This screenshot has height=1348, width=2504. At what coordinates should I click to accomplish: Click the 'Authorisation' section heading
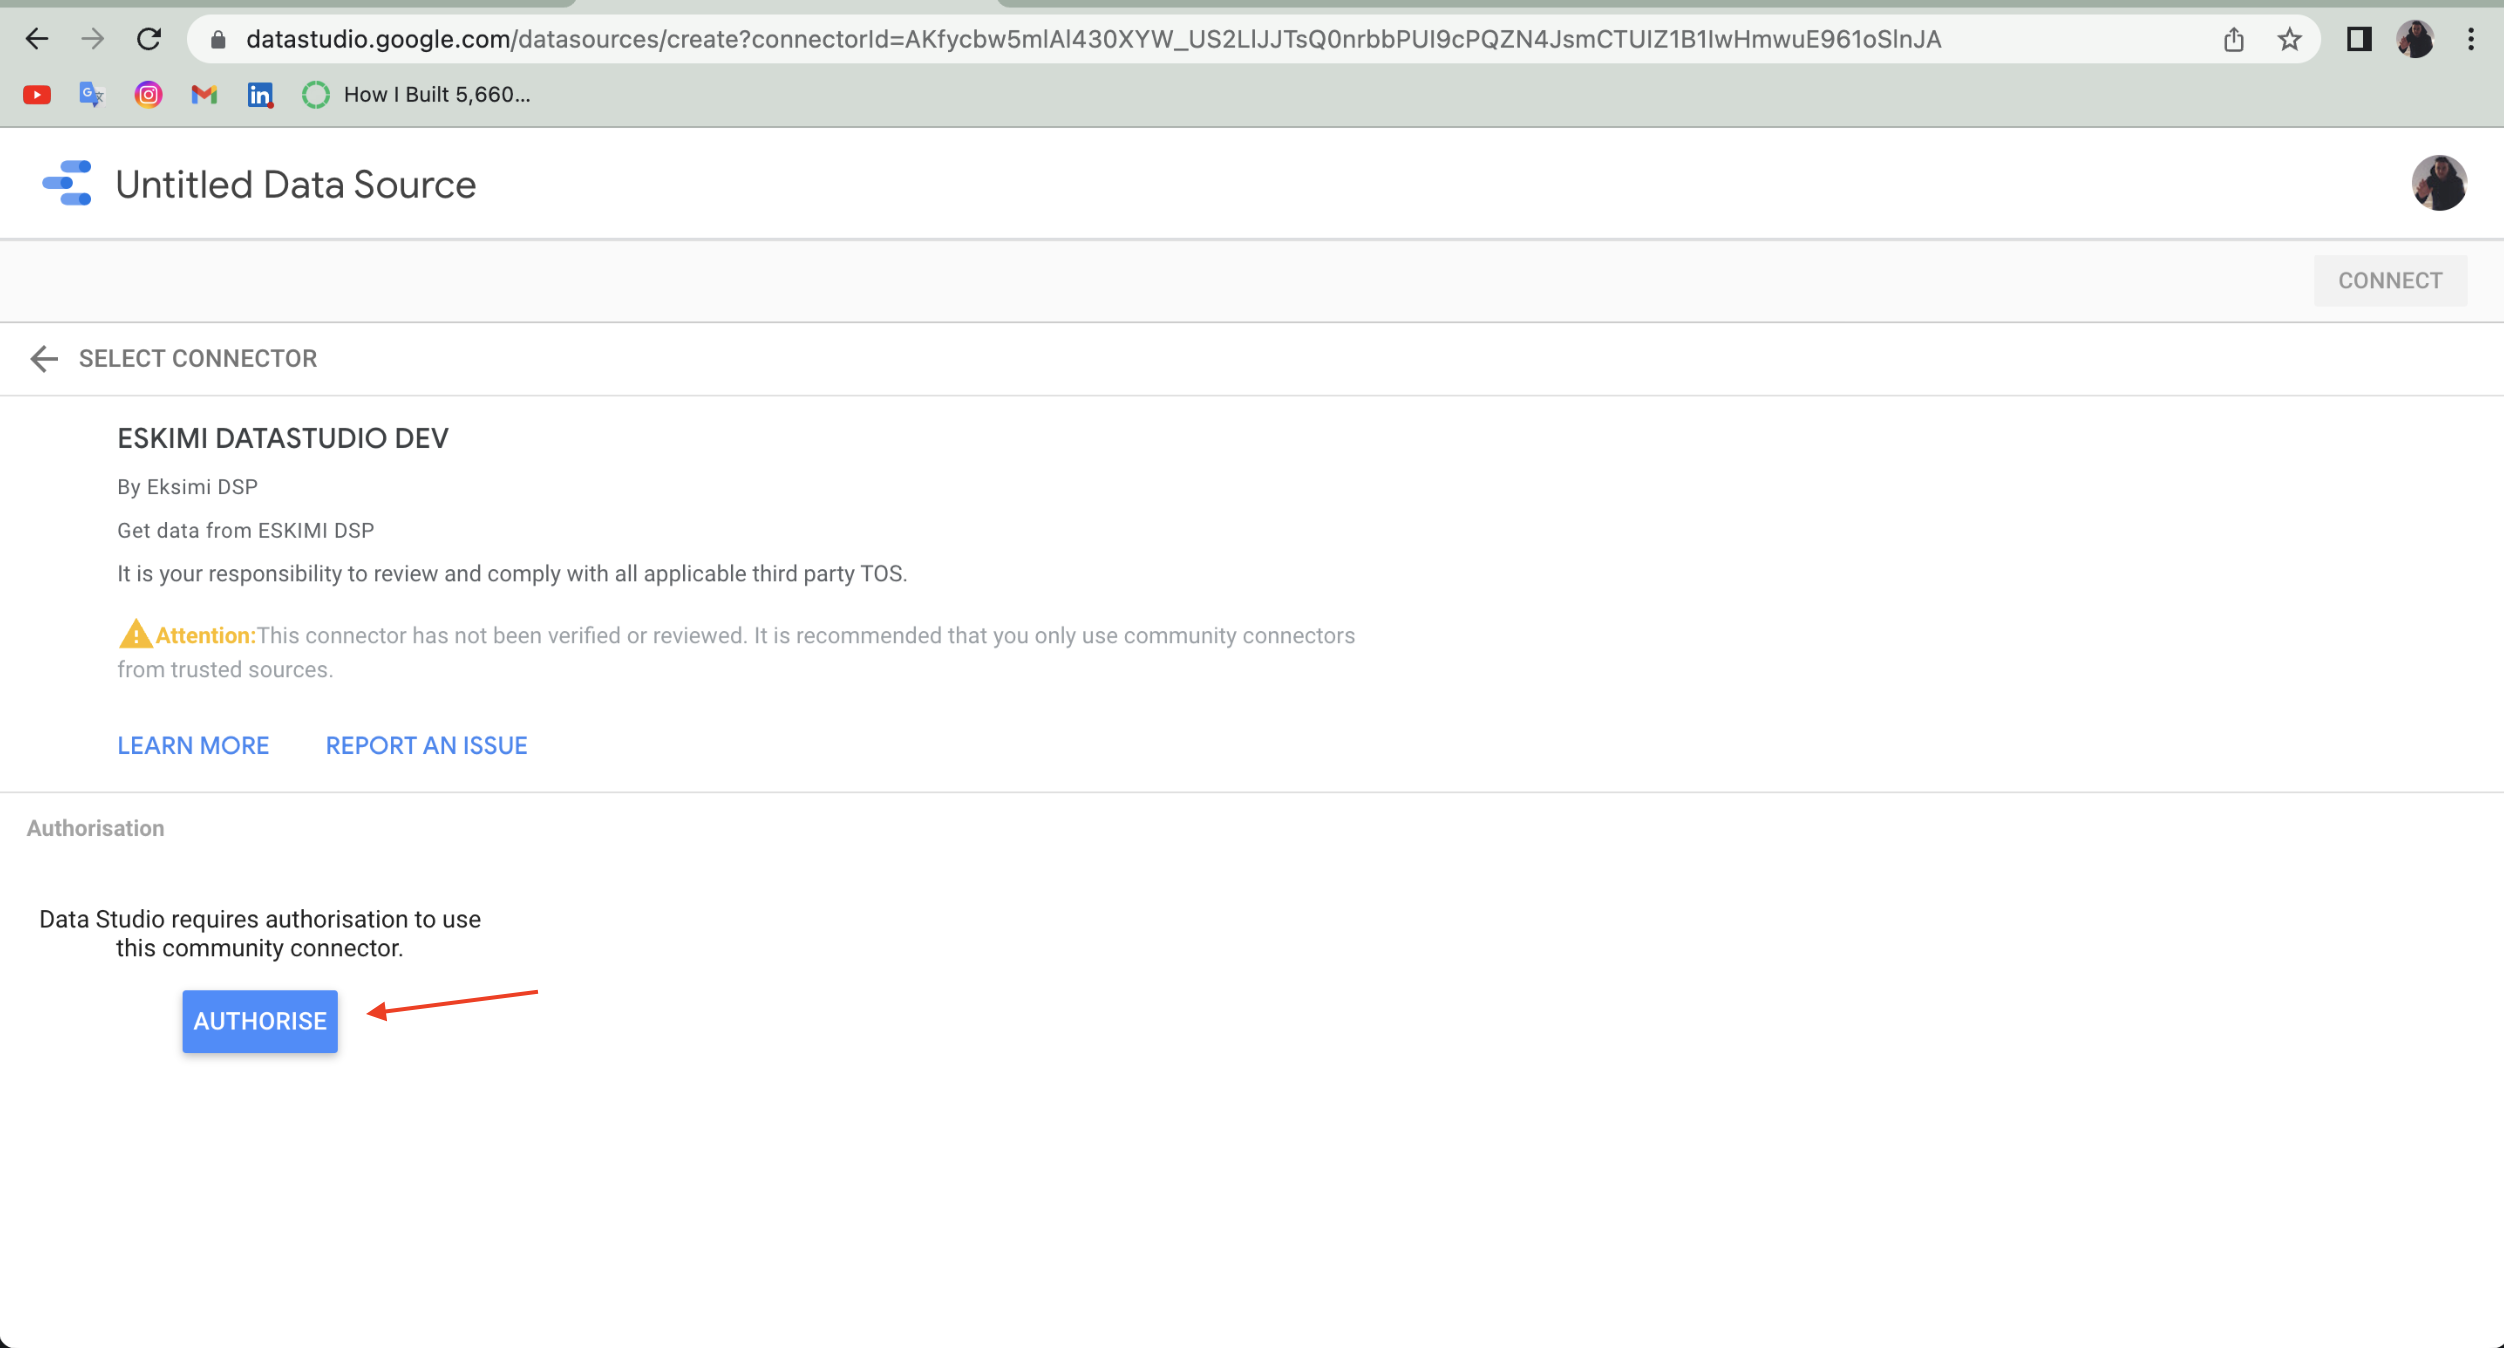coord(96,828)
